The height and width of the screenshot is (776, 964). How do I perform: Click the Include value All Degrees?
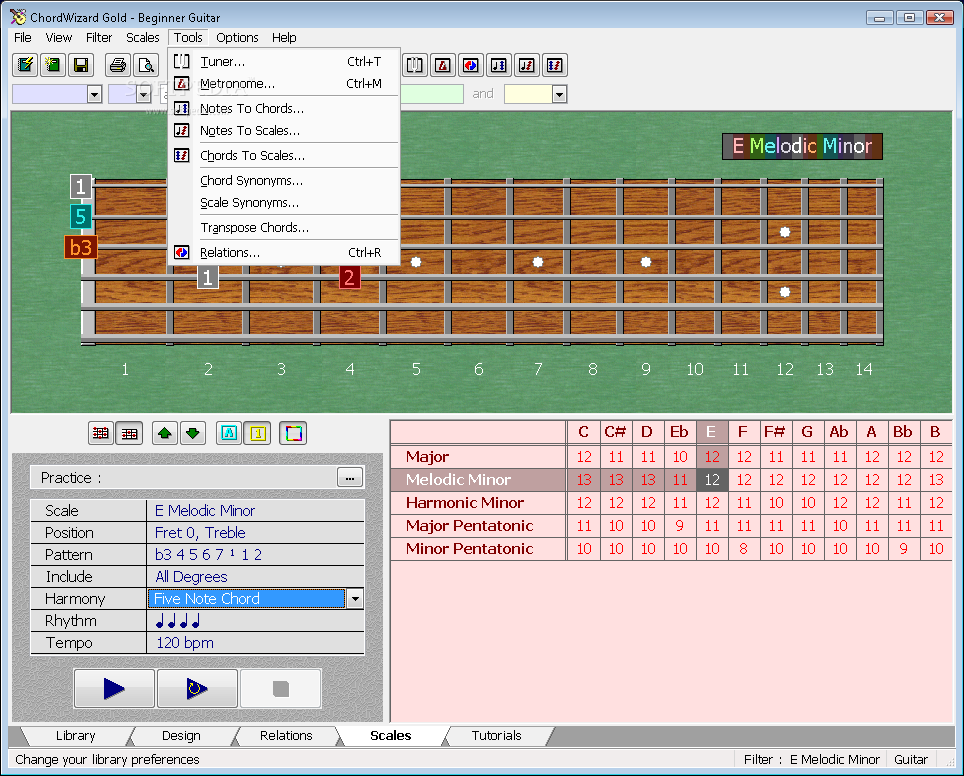click(x=256, y=577)
